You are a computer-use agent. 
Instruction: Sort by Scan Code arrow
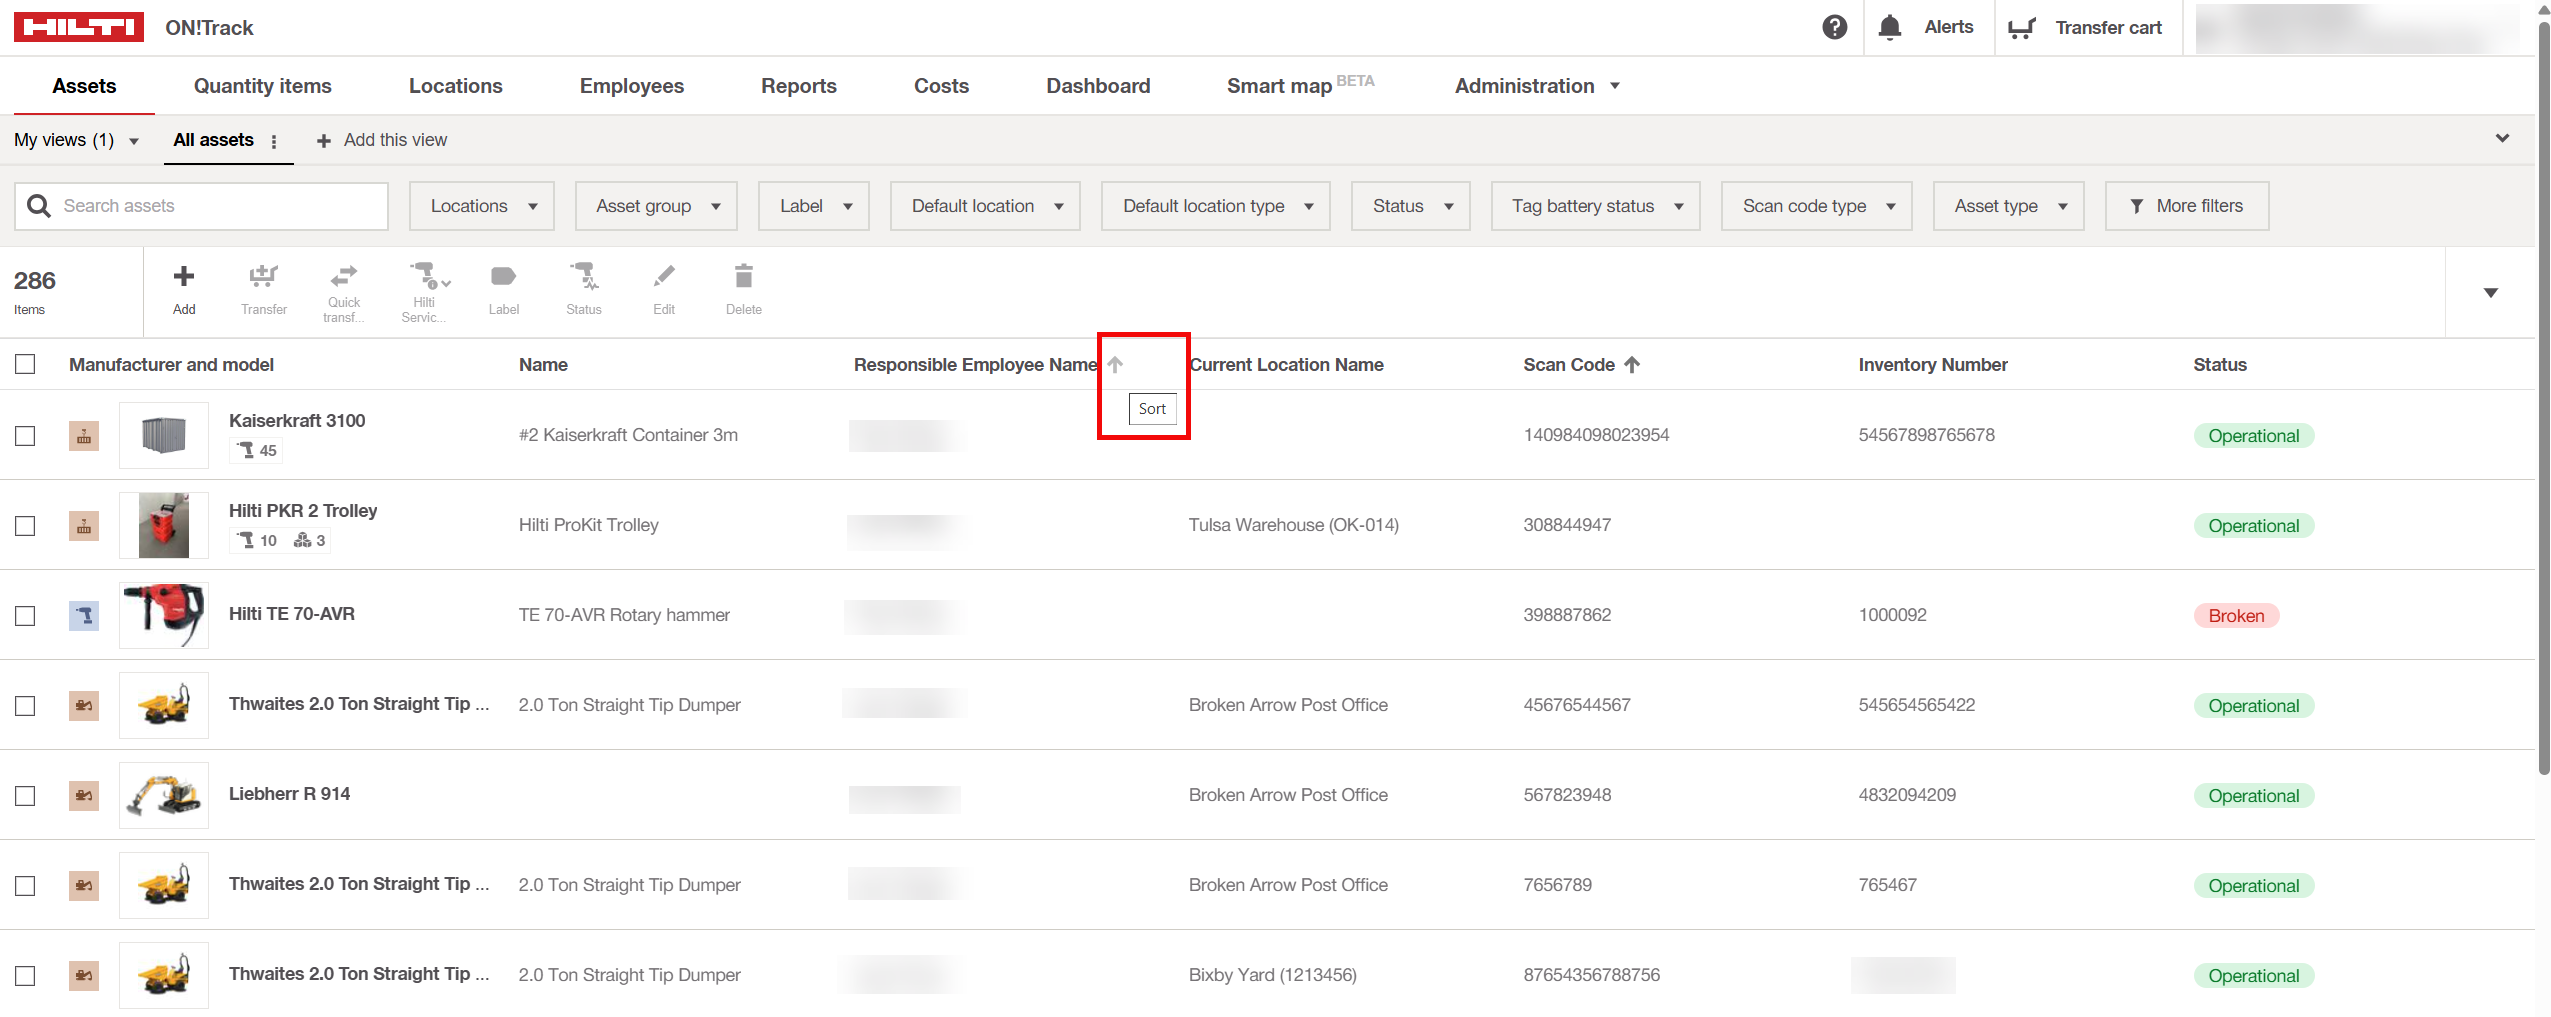(1632, 365)
